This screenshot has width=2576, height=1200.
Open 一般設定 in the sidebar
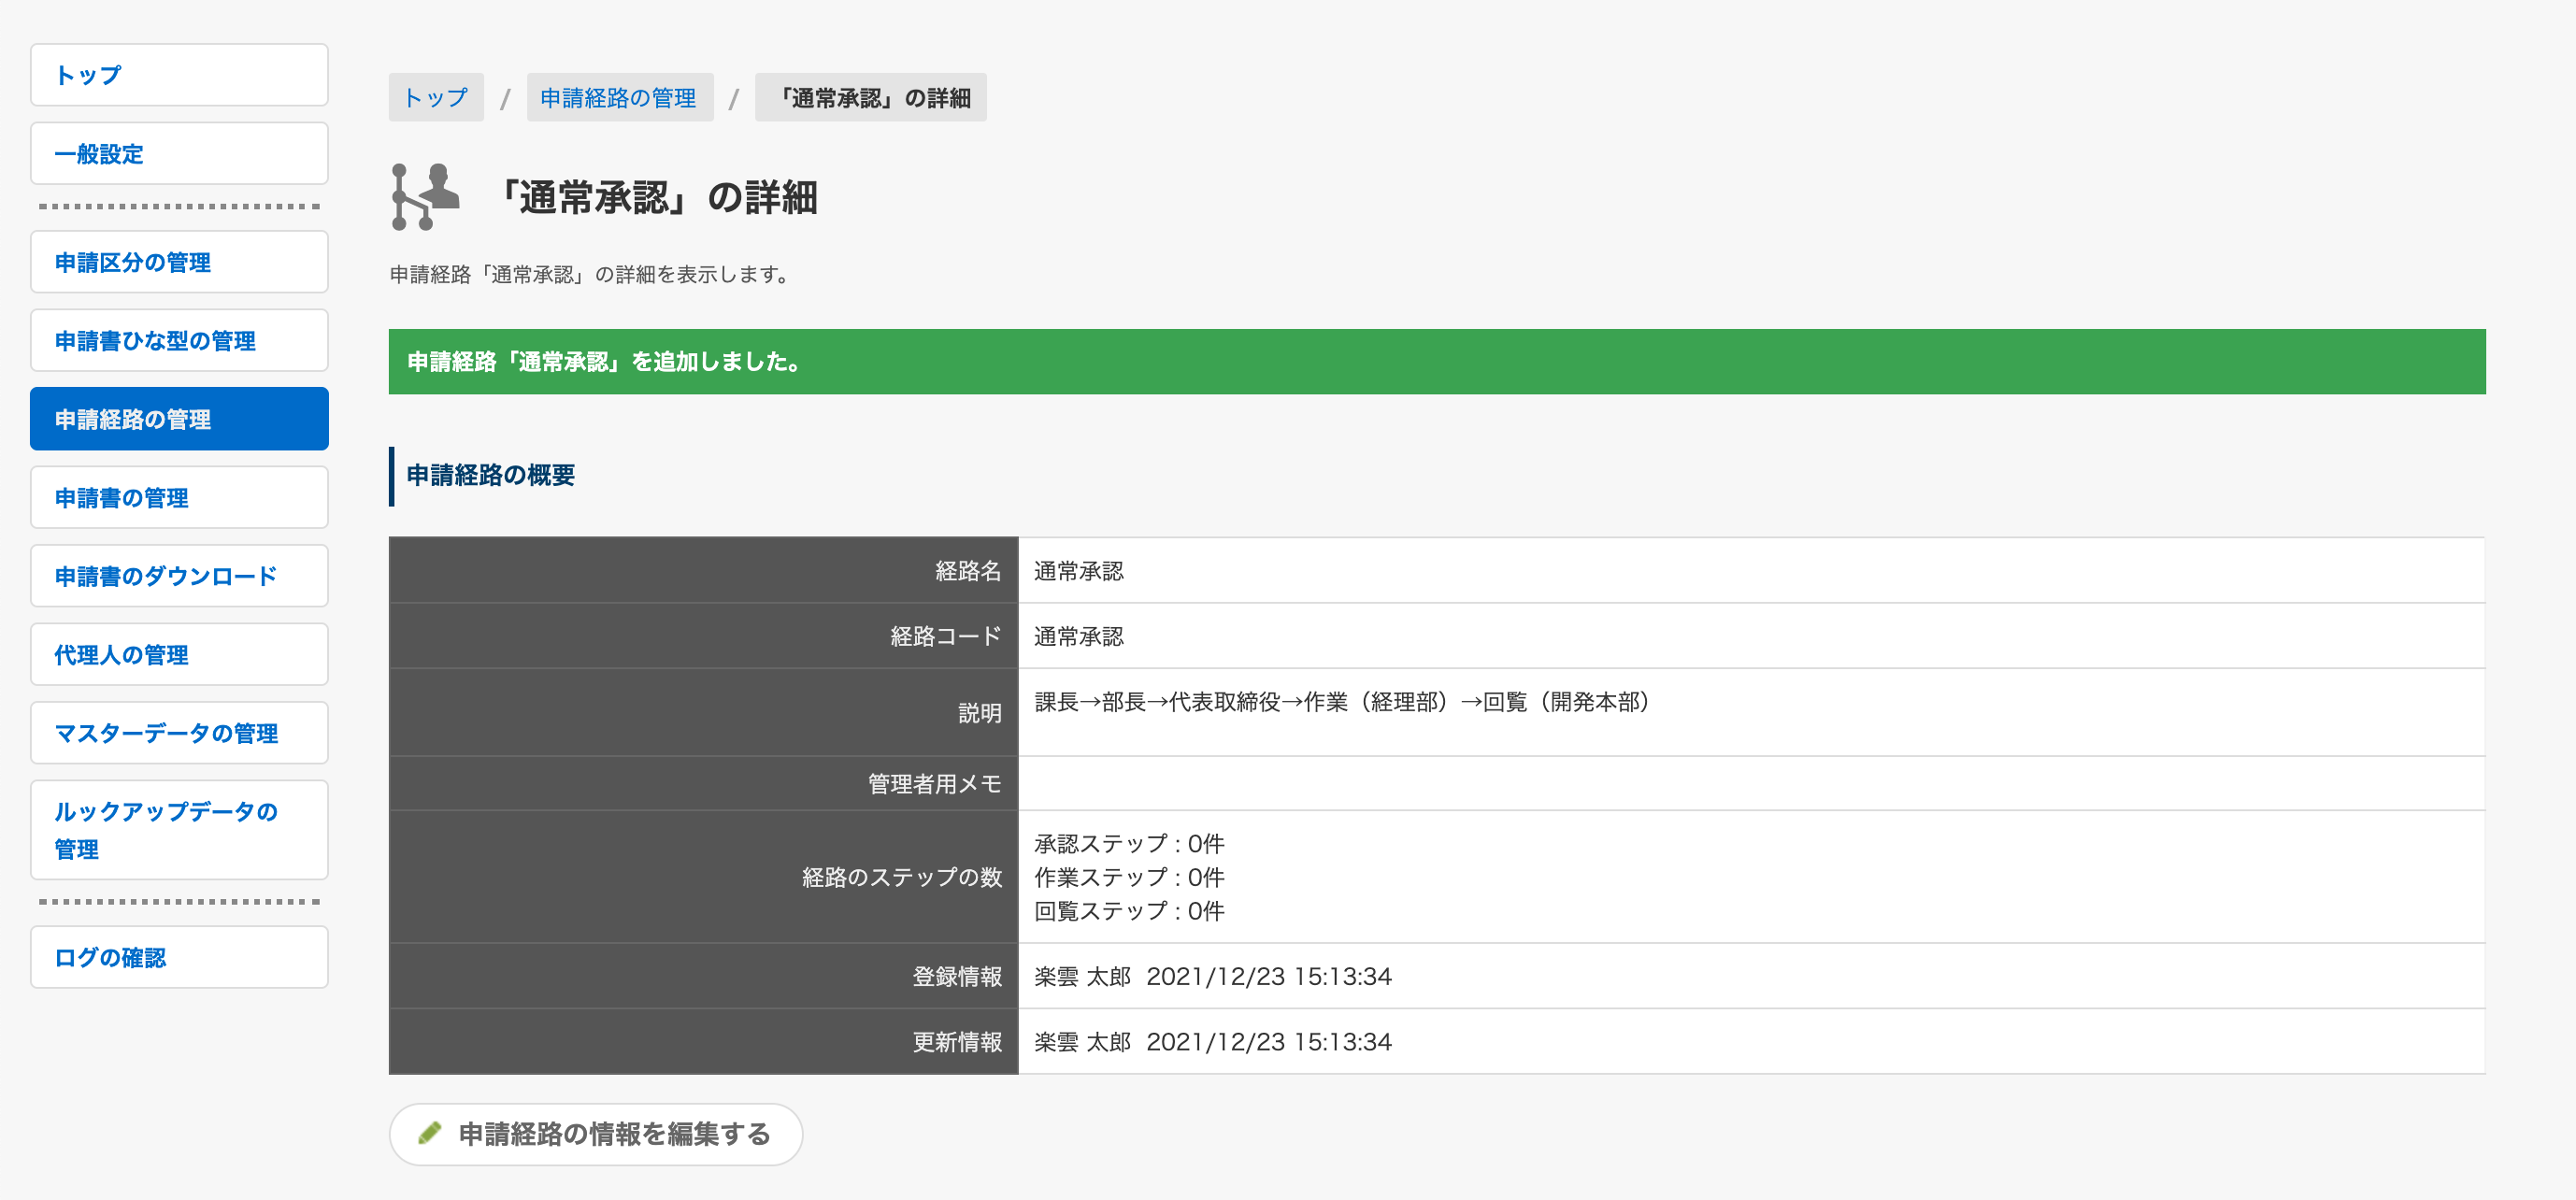click(x=179, y=154)
